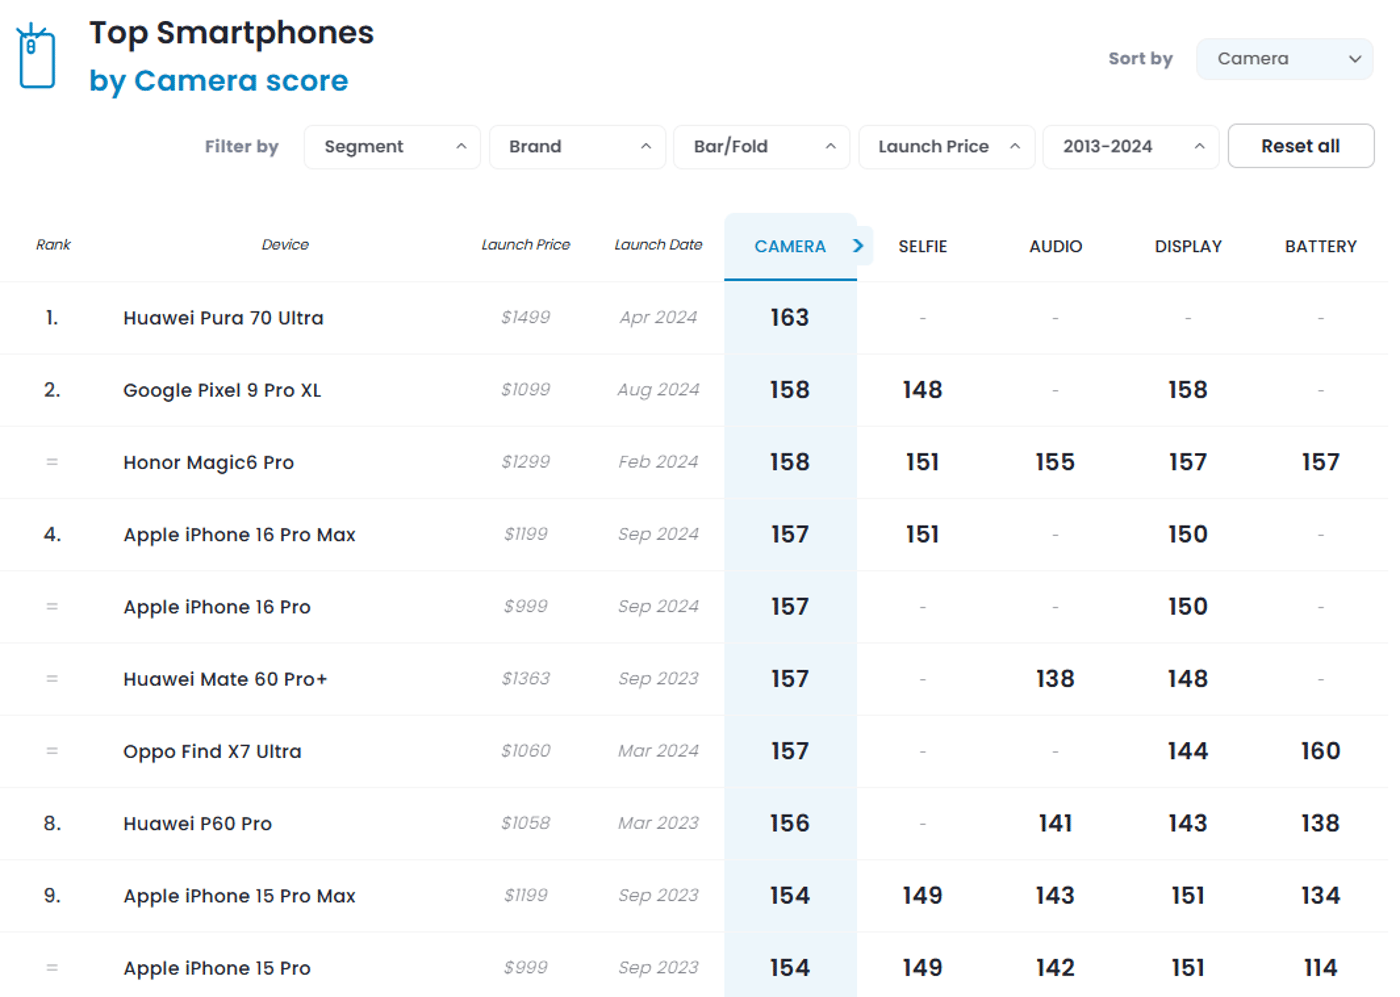The width and height of the screenshot is (1400, 997).
Task: Click the smartphone logo icon
Action: (36, 57)
